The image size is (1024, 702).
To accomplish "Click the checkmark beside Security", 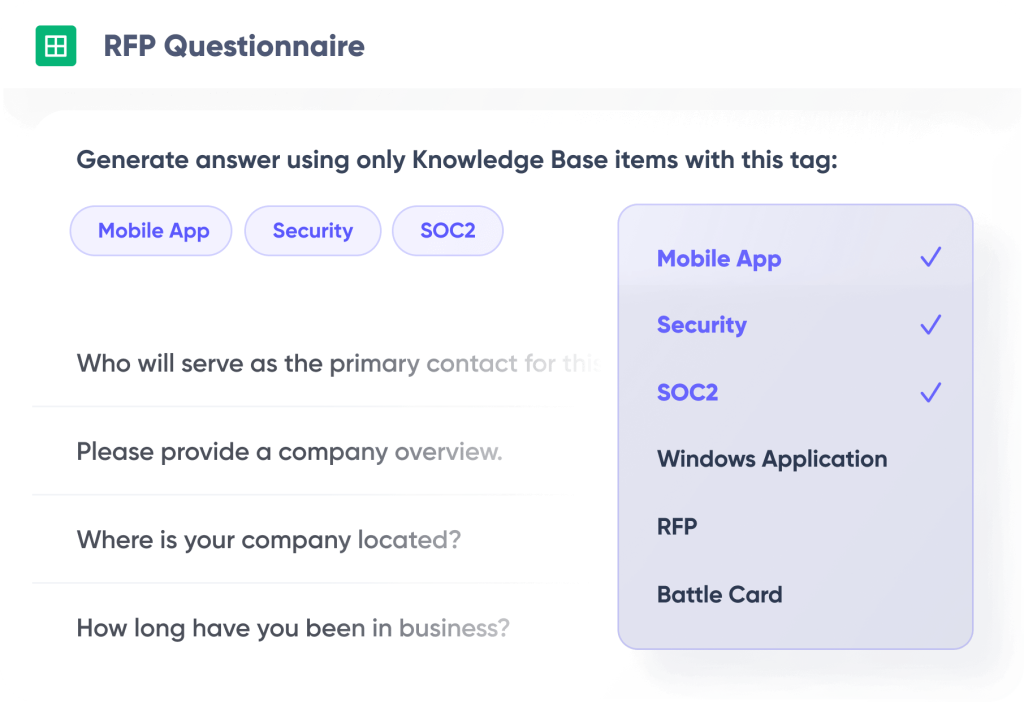I will click(929, 324).
